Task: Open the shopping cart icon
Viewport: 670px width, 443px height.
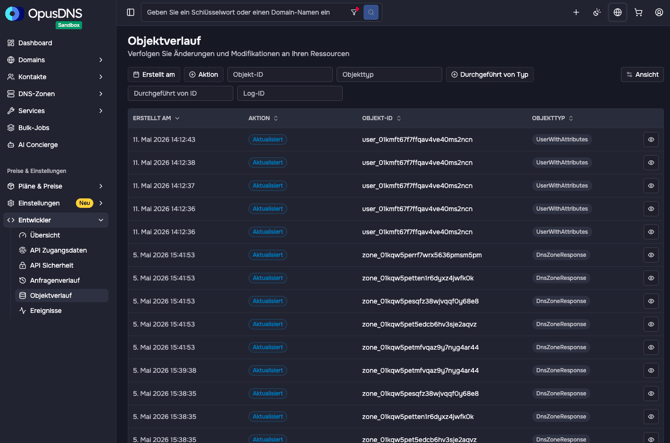Action: tap(638, 12)
